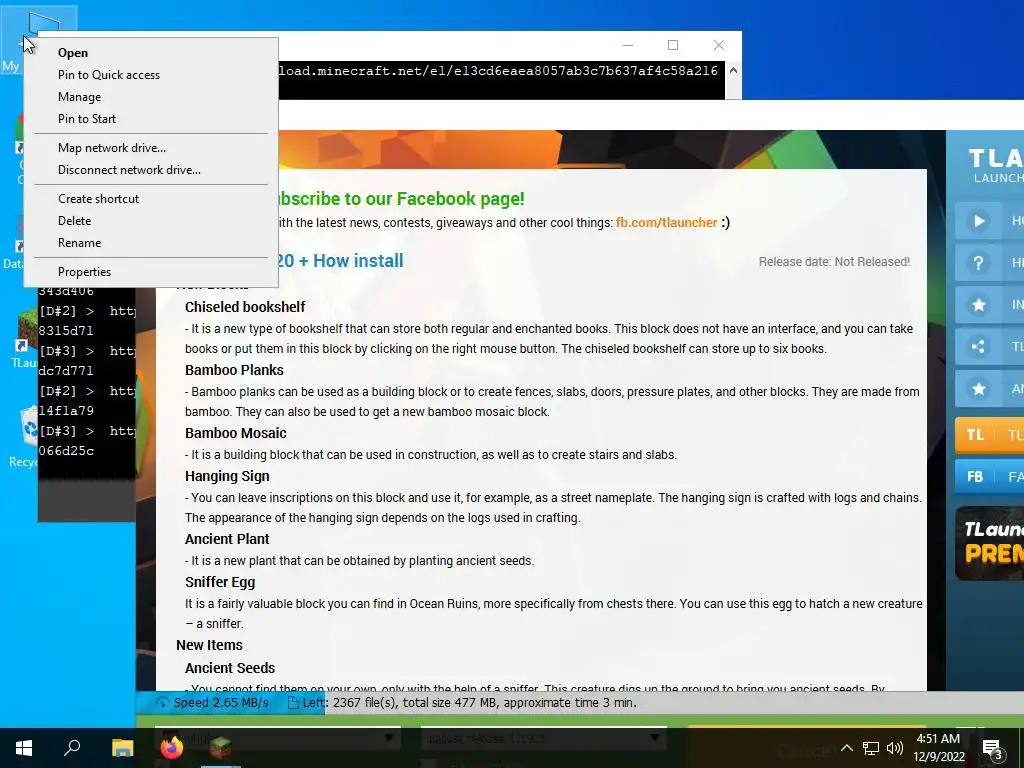Open the fb.com/tlauncher link
The height and width of the screenshot is (768, 1024).
(x=666, y=223)
